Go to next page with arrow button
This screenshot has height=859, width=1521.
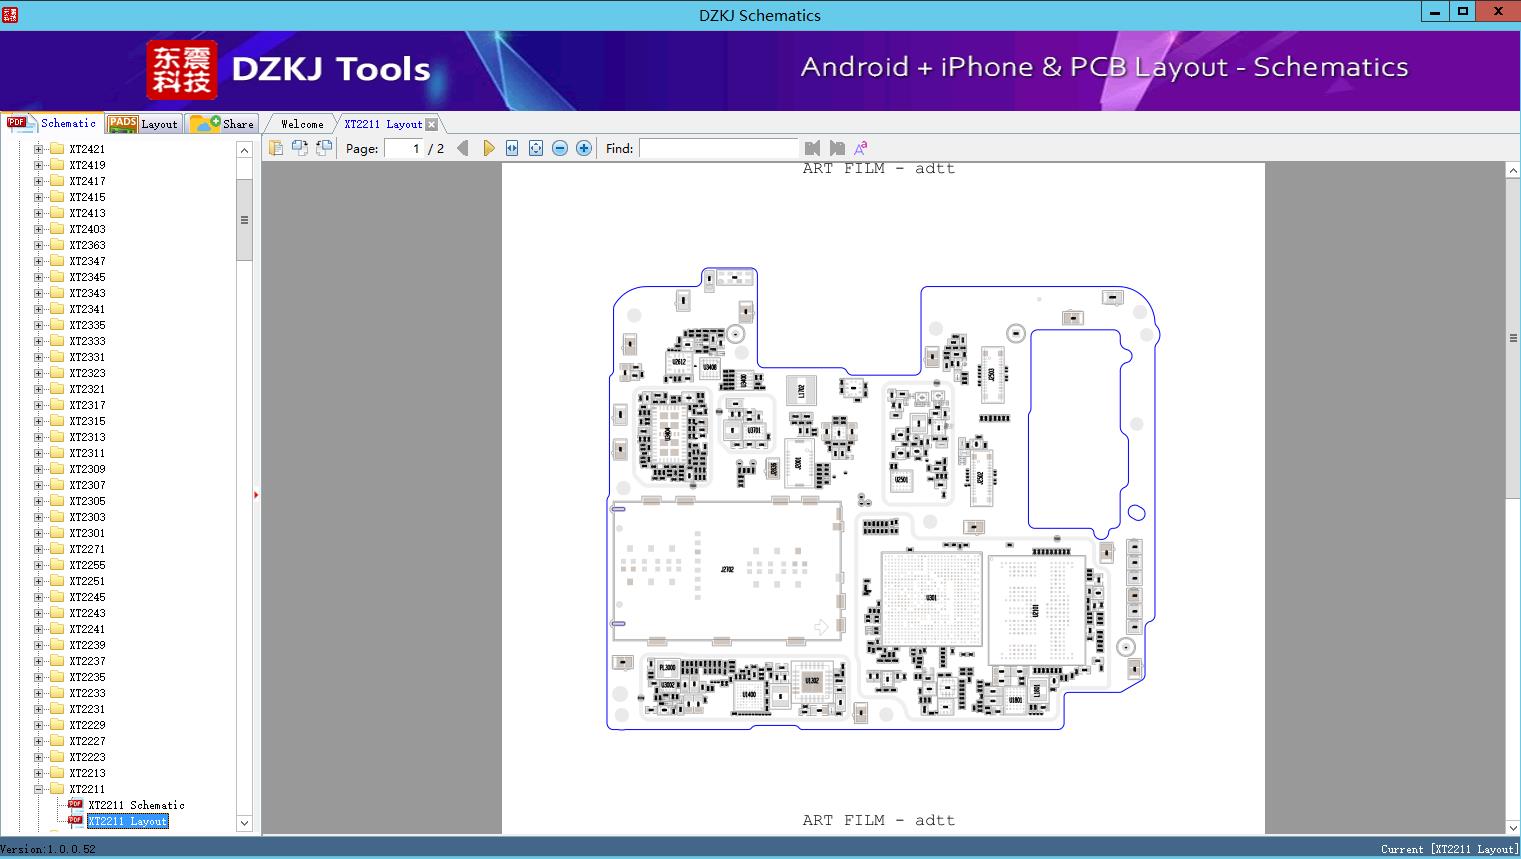488,147
